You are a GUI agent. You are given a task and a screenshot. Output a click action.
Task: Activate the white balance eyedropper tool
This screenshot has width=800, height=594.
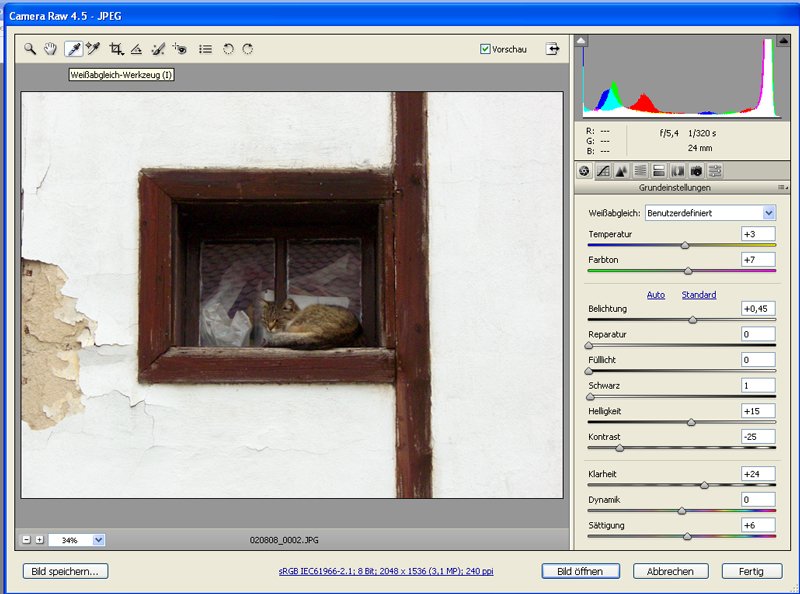(x=73, y=48)
